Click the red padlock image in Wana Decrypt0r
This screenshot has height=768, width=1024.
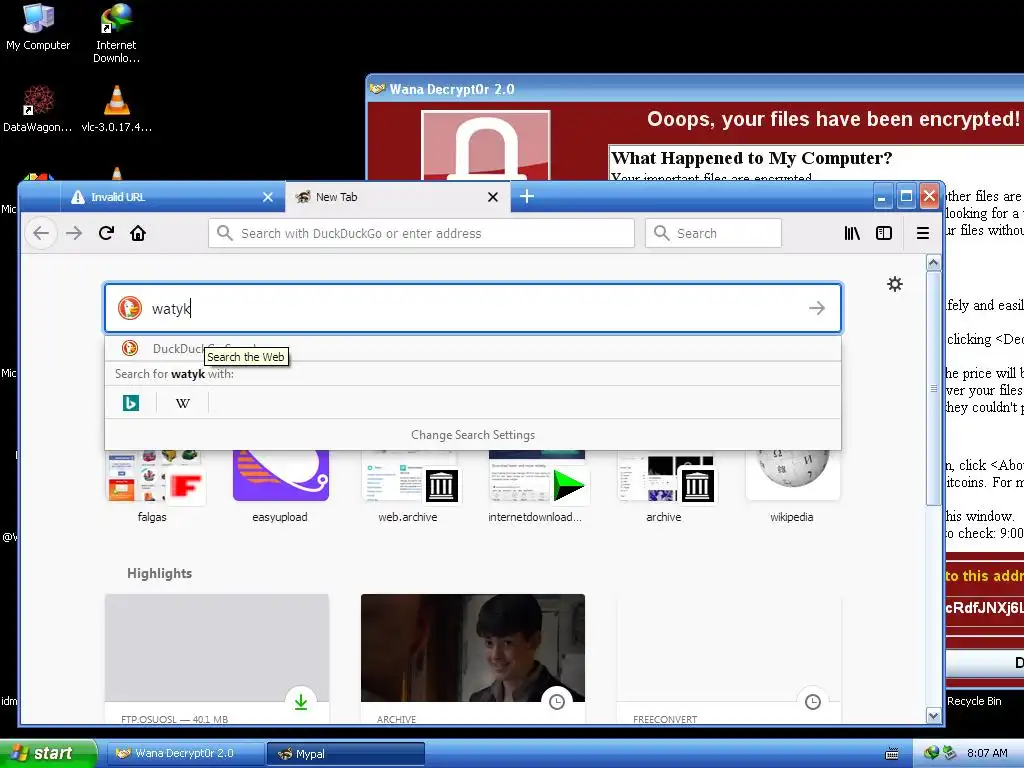(x=485, y=145)
